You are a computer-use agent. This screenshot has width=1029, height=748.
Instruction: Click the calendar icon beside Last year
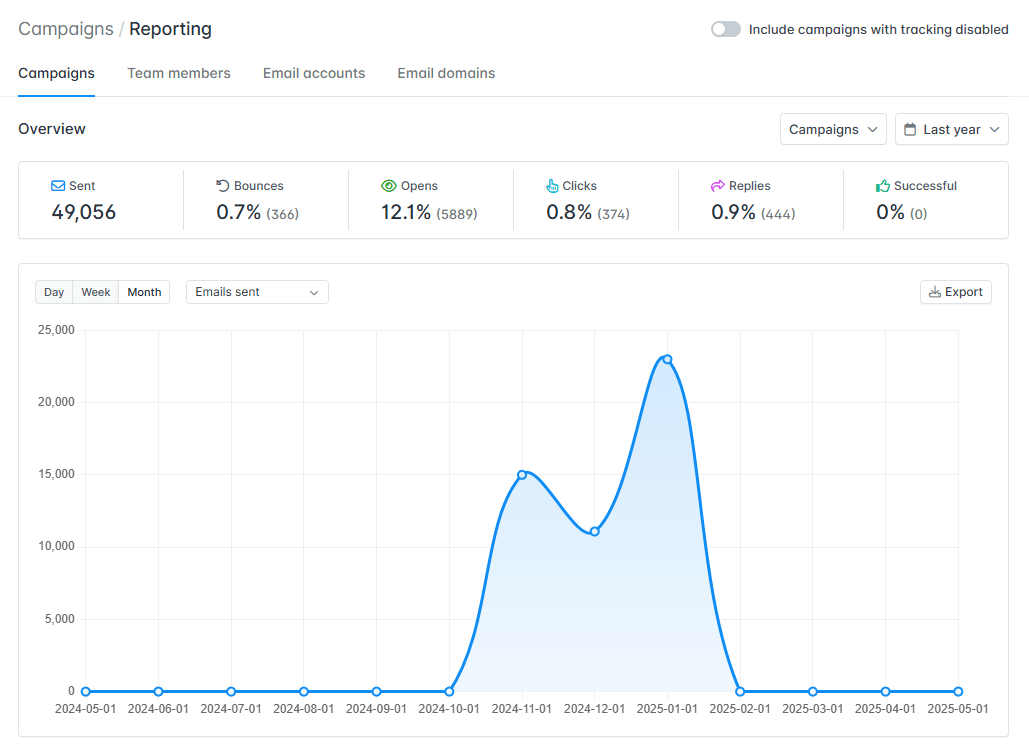[x=910, y=129]
